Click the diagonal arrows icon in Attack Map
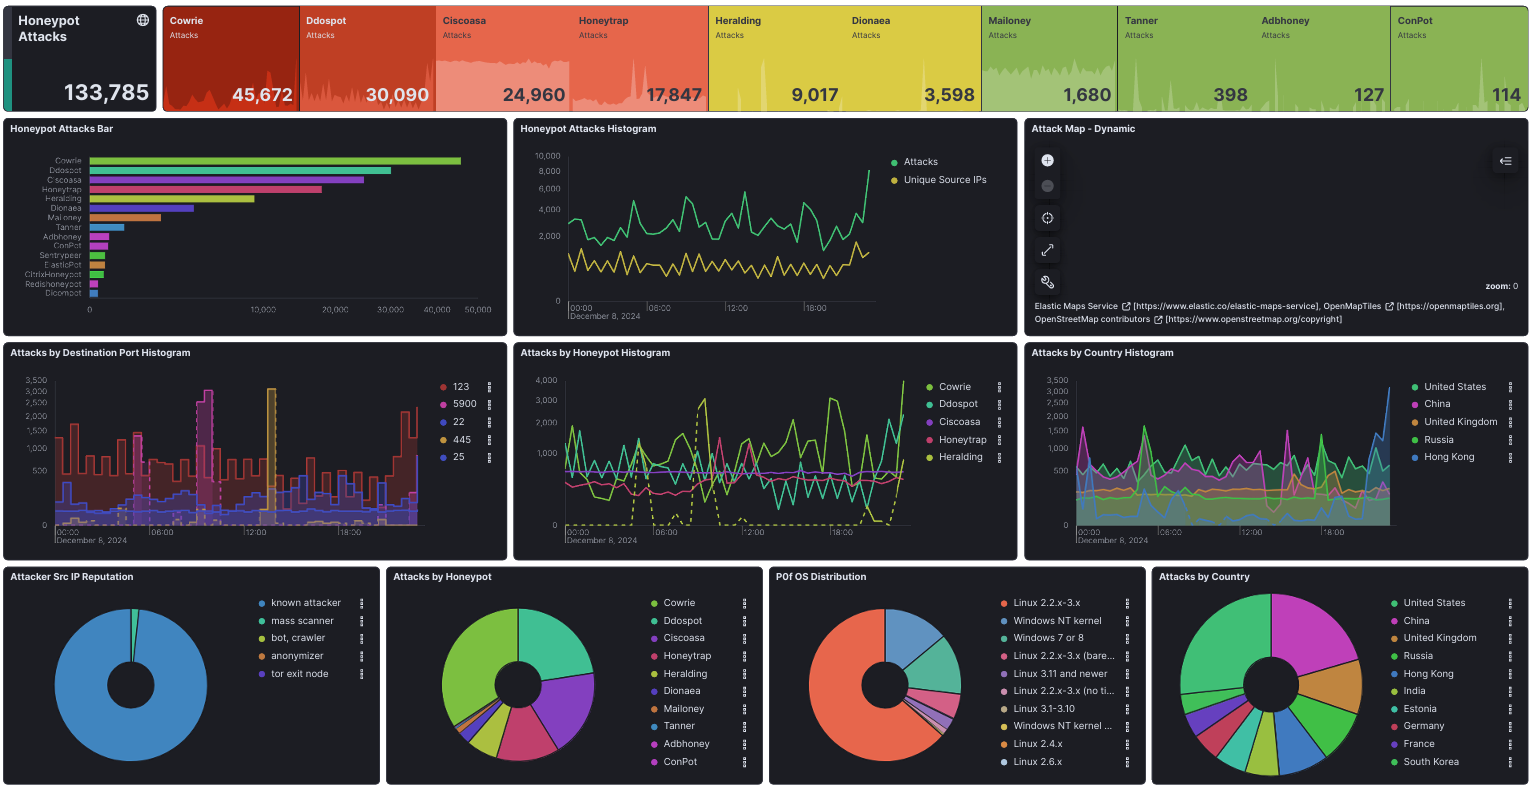1533x786 pixels. pos(1047,250)
